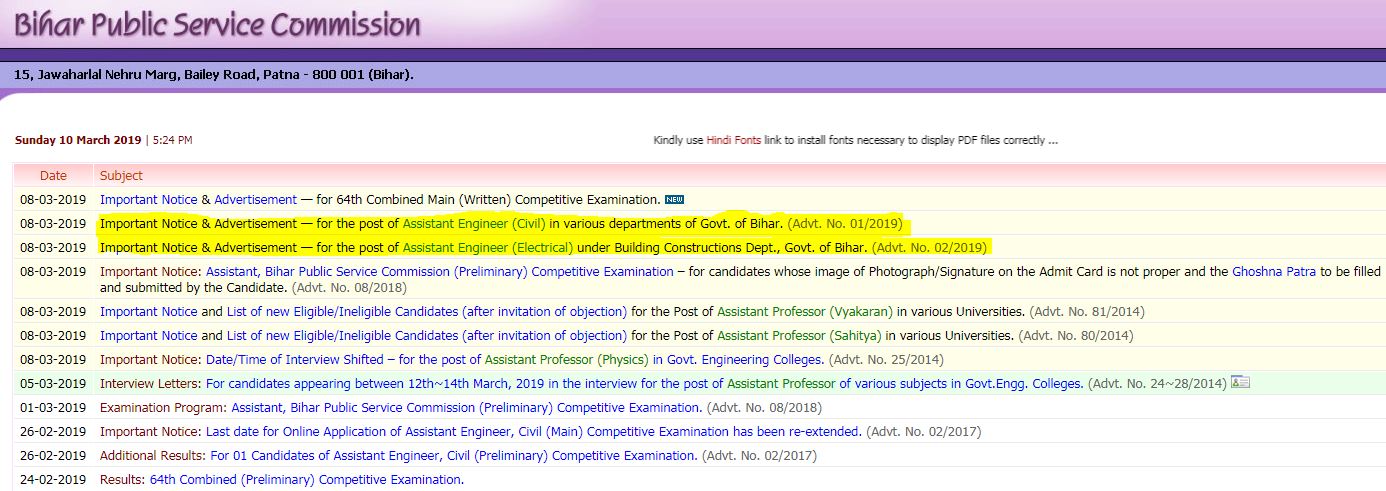
Task: Open Assistant BPSC Preliminary exam notice dated 08-03-2019
Action: 440,271
